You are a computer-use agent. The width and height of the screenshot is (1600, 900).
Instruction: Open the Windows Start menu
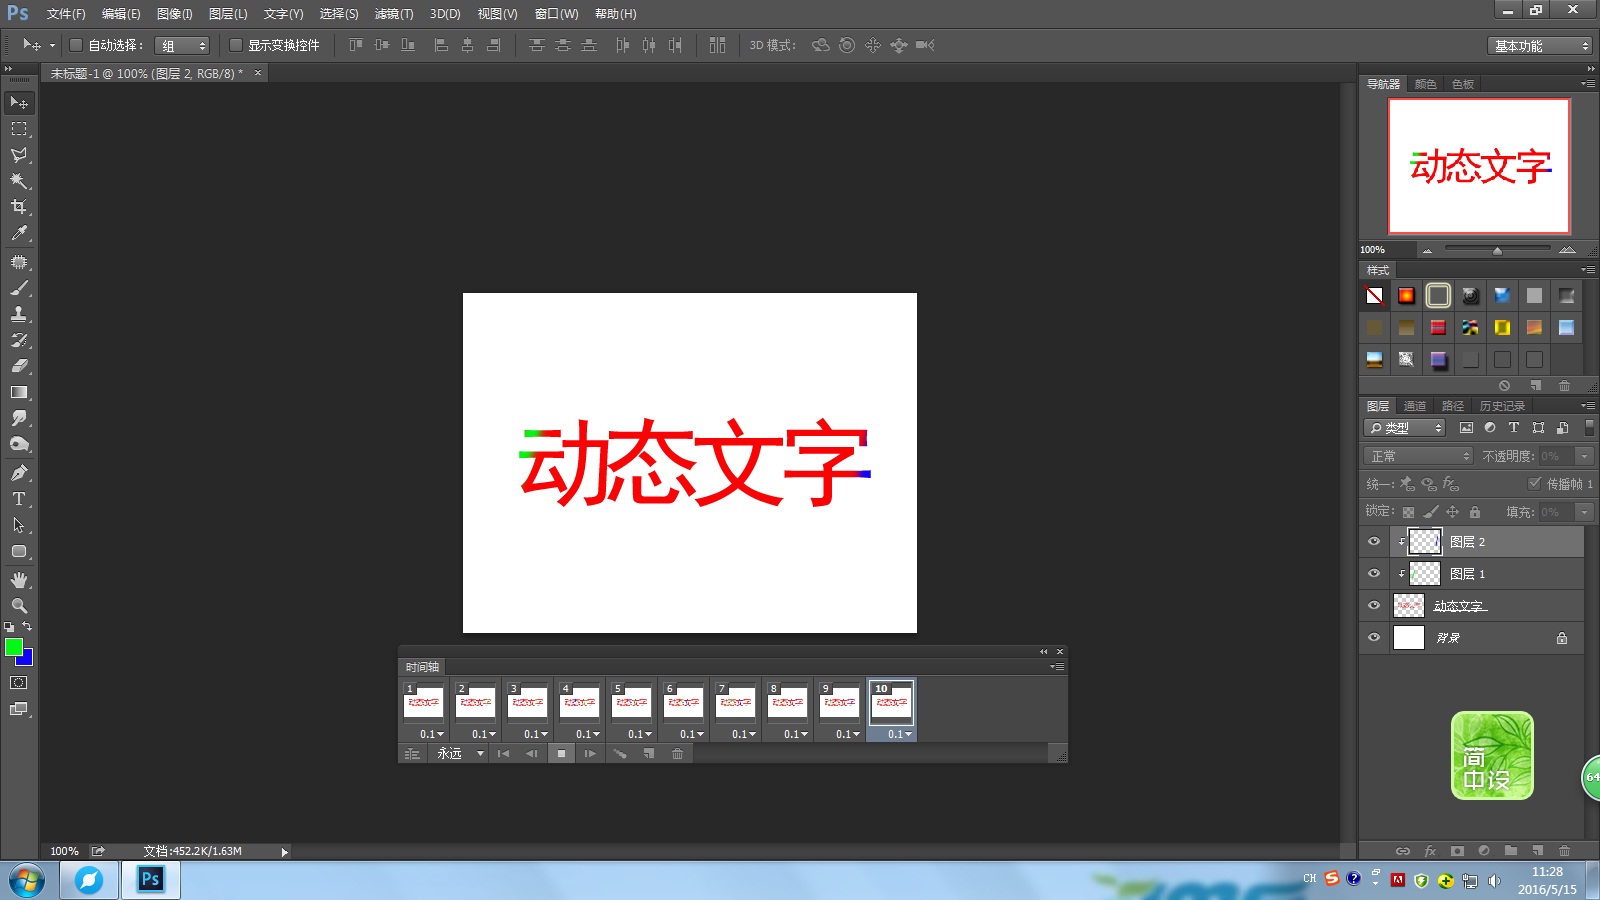pos(27,881)
